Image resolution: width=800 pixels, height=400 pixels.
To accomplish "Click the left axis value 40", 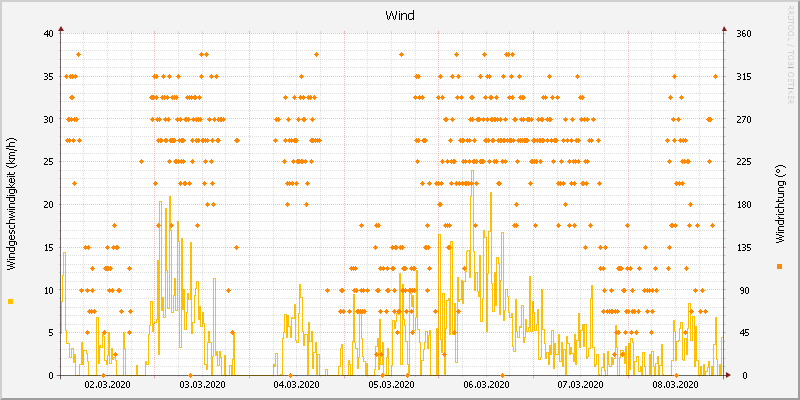I will (x=48, y=34).
